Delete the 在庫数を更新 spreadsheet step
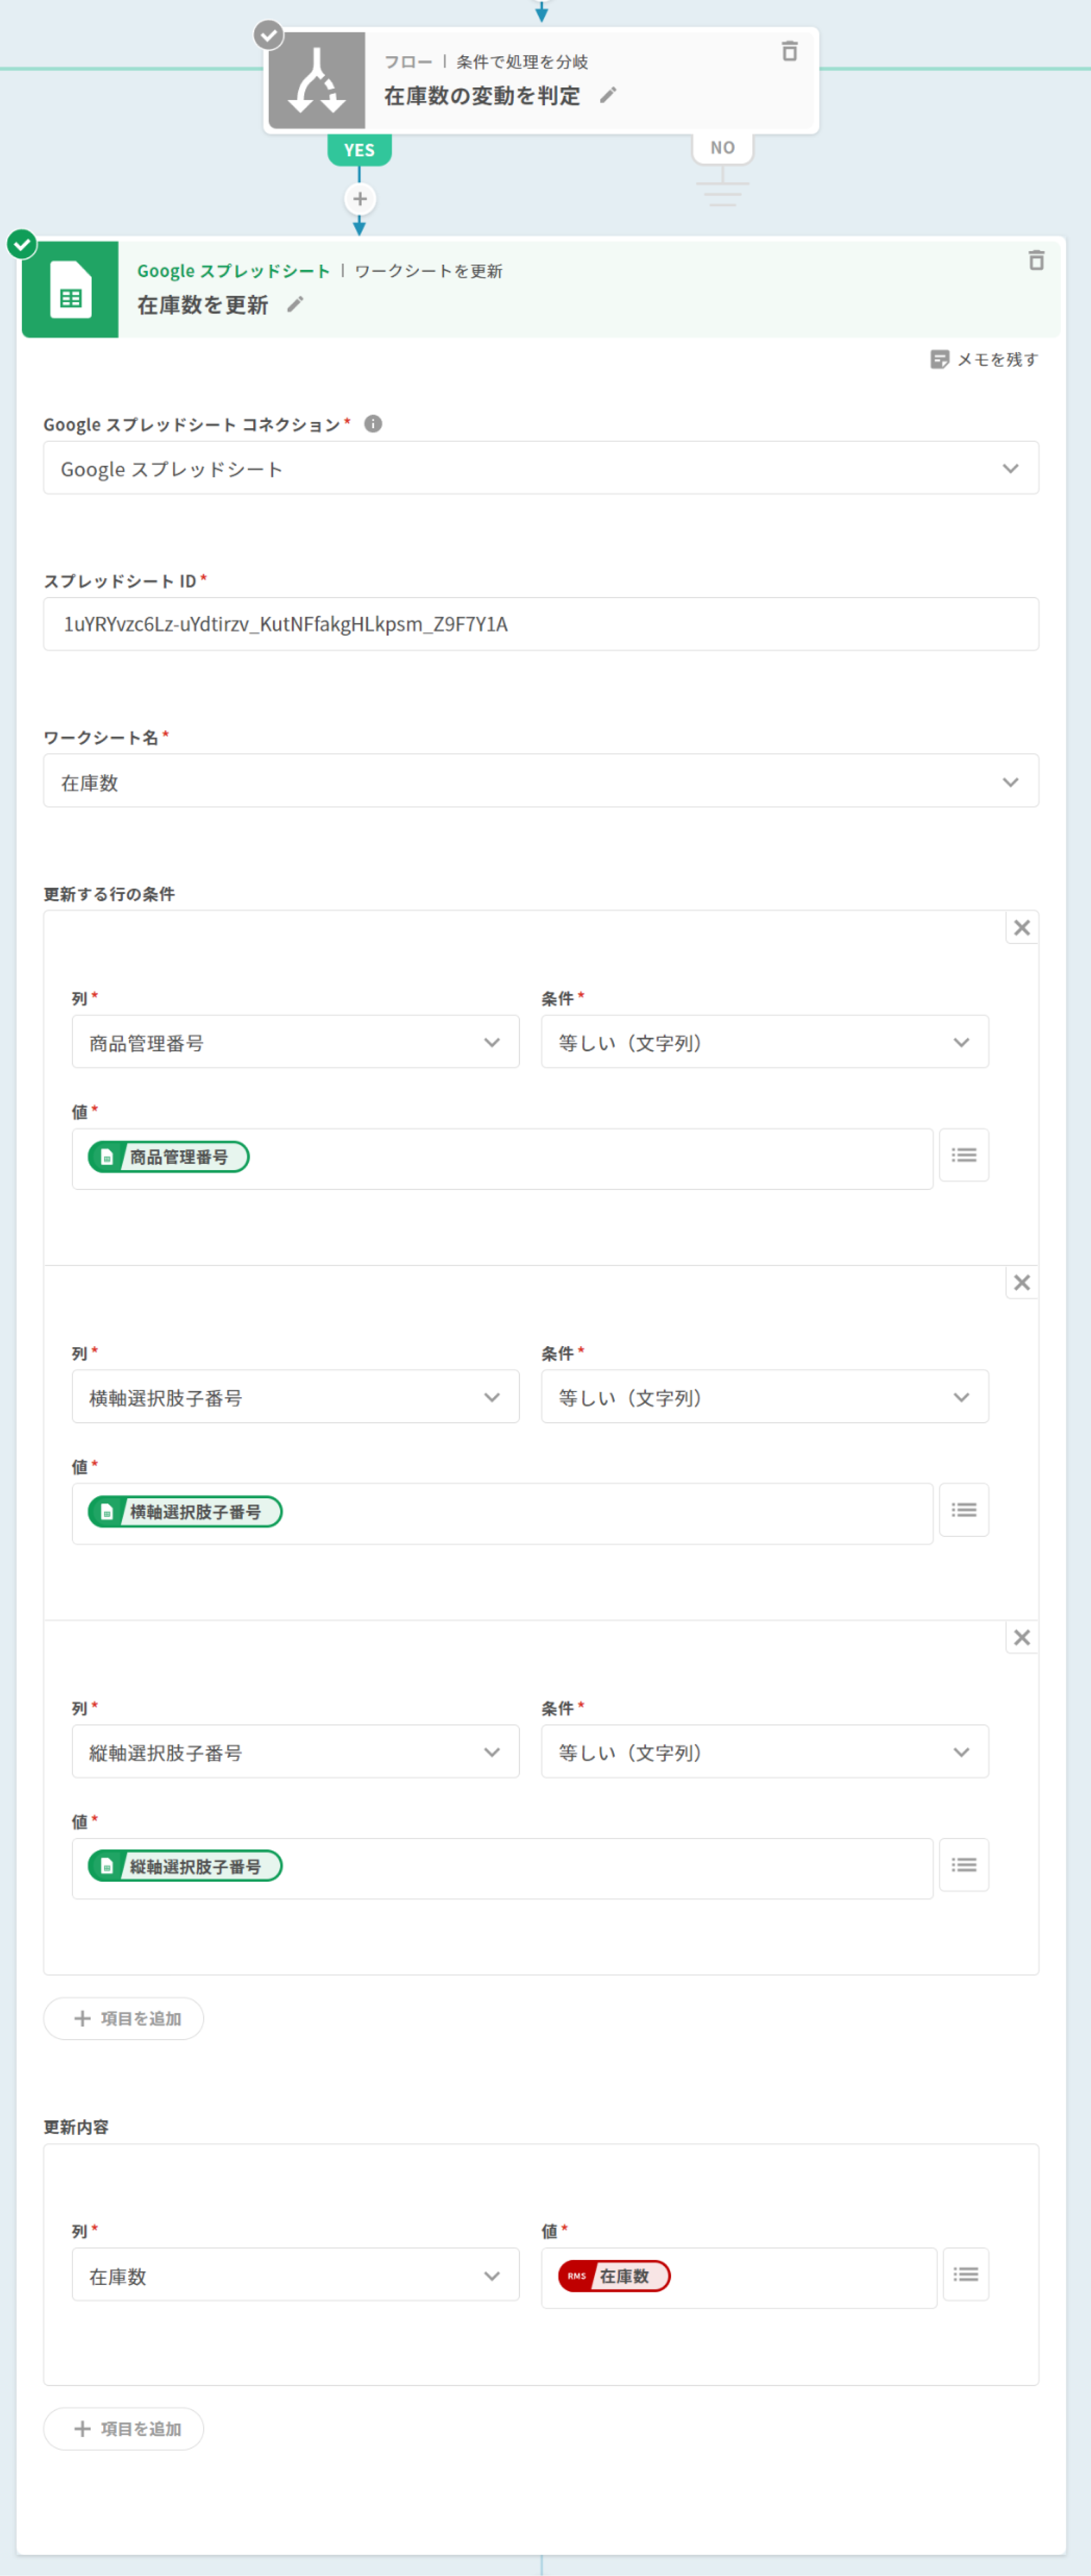Screen dimensions: 1091x2576 click(x=1036, y=260)
